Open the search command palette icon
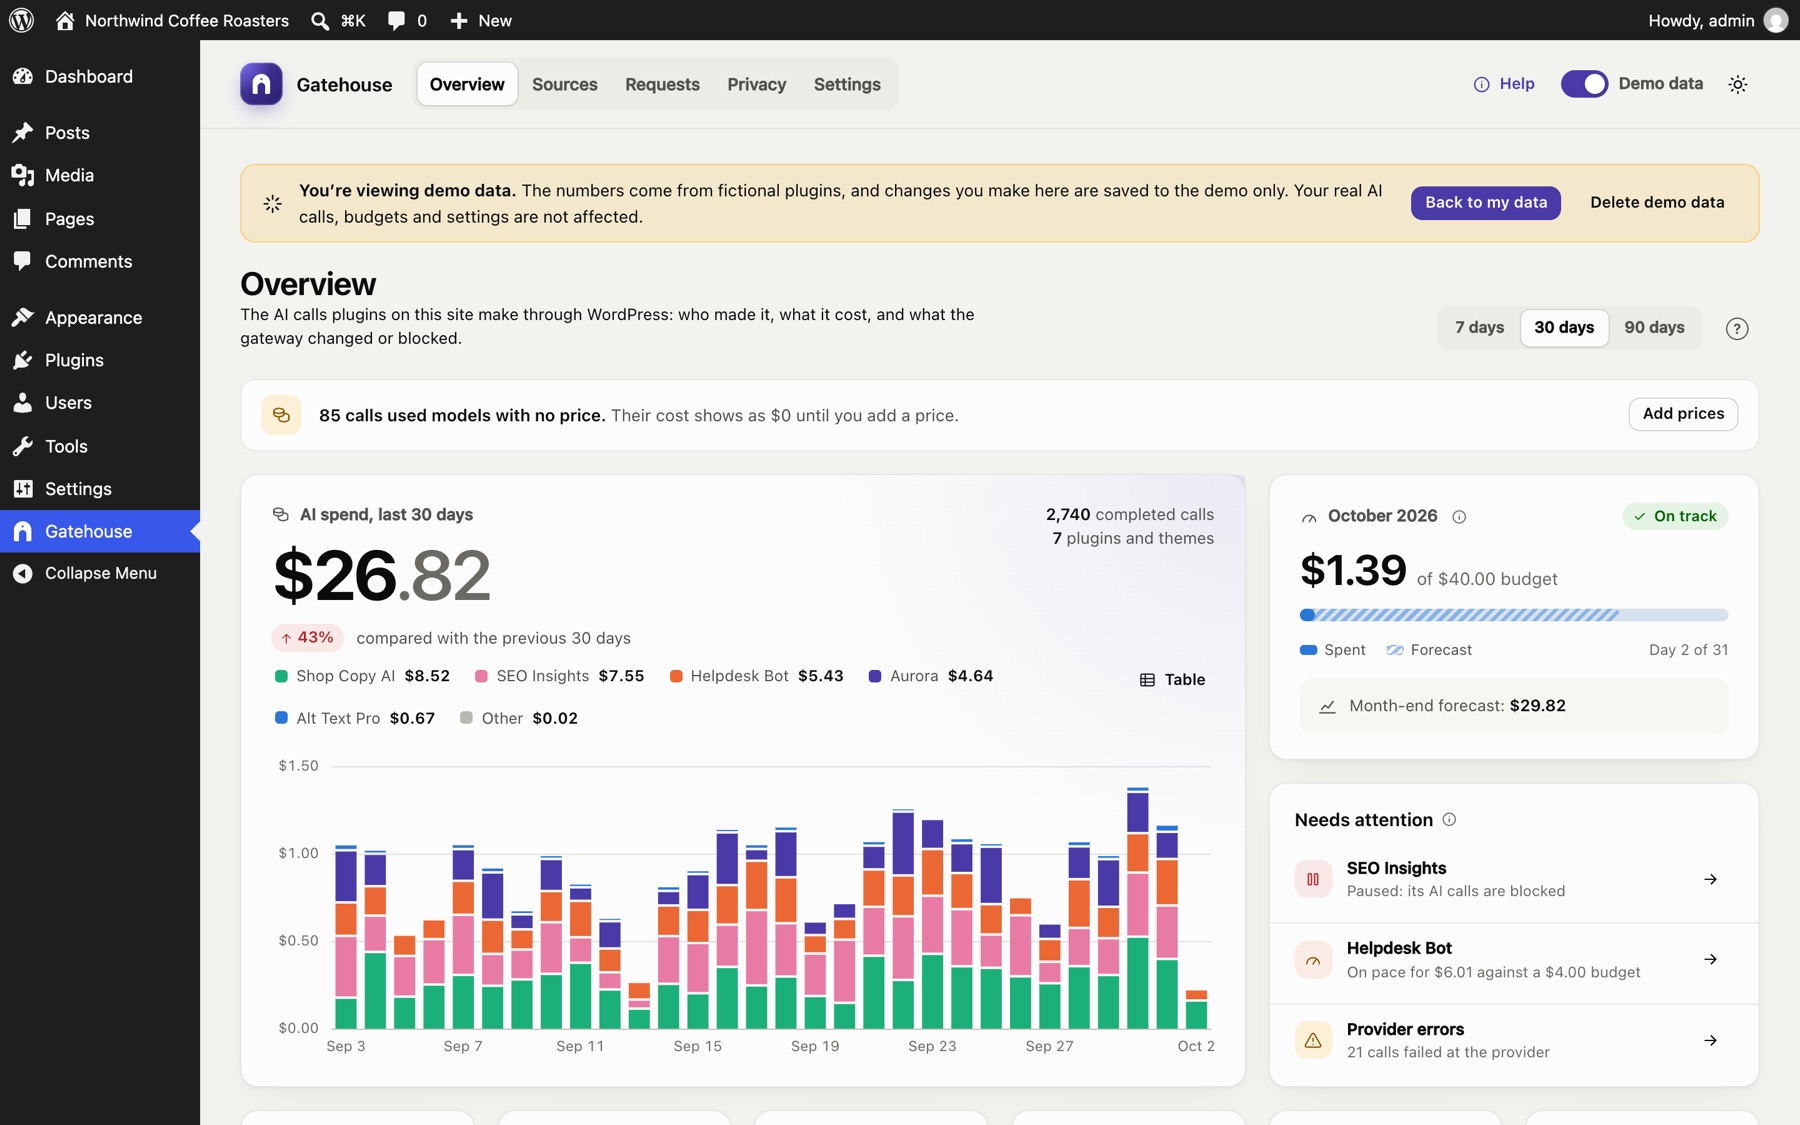 click(320, 20)
